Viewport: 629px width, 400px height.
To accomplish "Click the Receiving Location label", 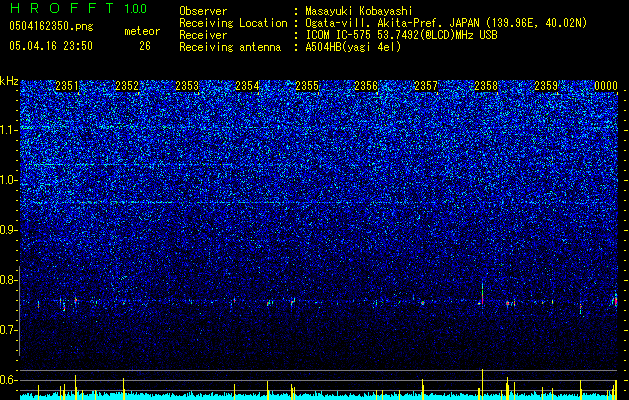I will pyautogui.click(x=233, y=23).
